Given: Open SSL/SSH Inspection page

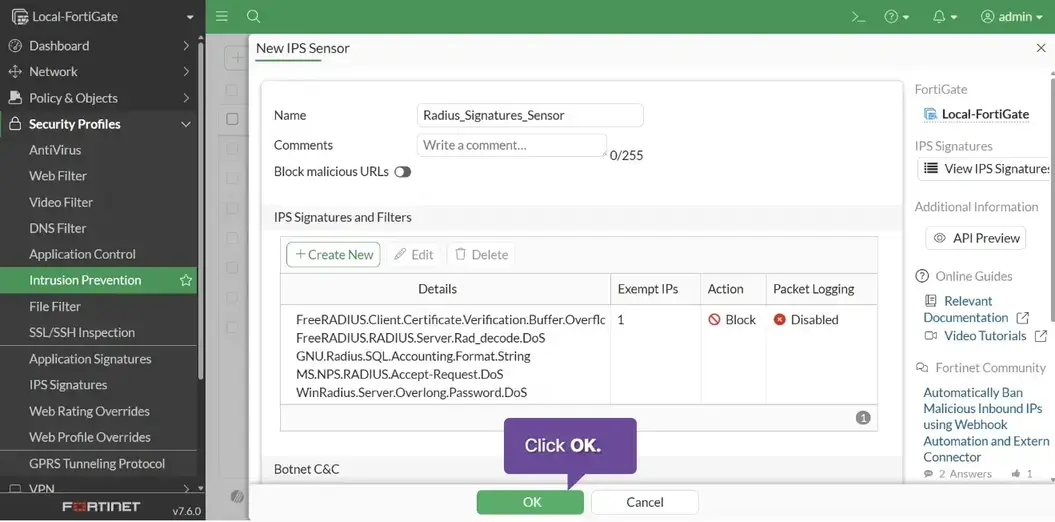Looking at the screenshot, I should tap(82, 332).
